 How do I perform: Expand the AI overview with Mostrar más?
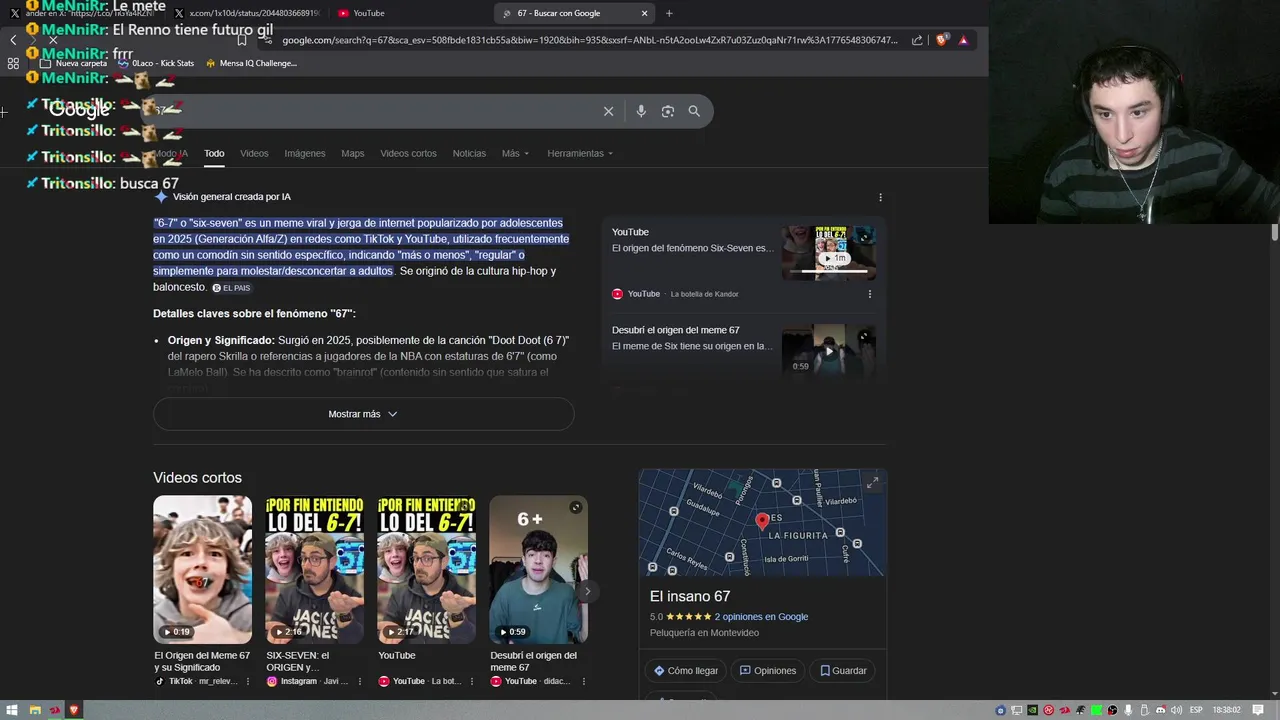tap(363, 414)
